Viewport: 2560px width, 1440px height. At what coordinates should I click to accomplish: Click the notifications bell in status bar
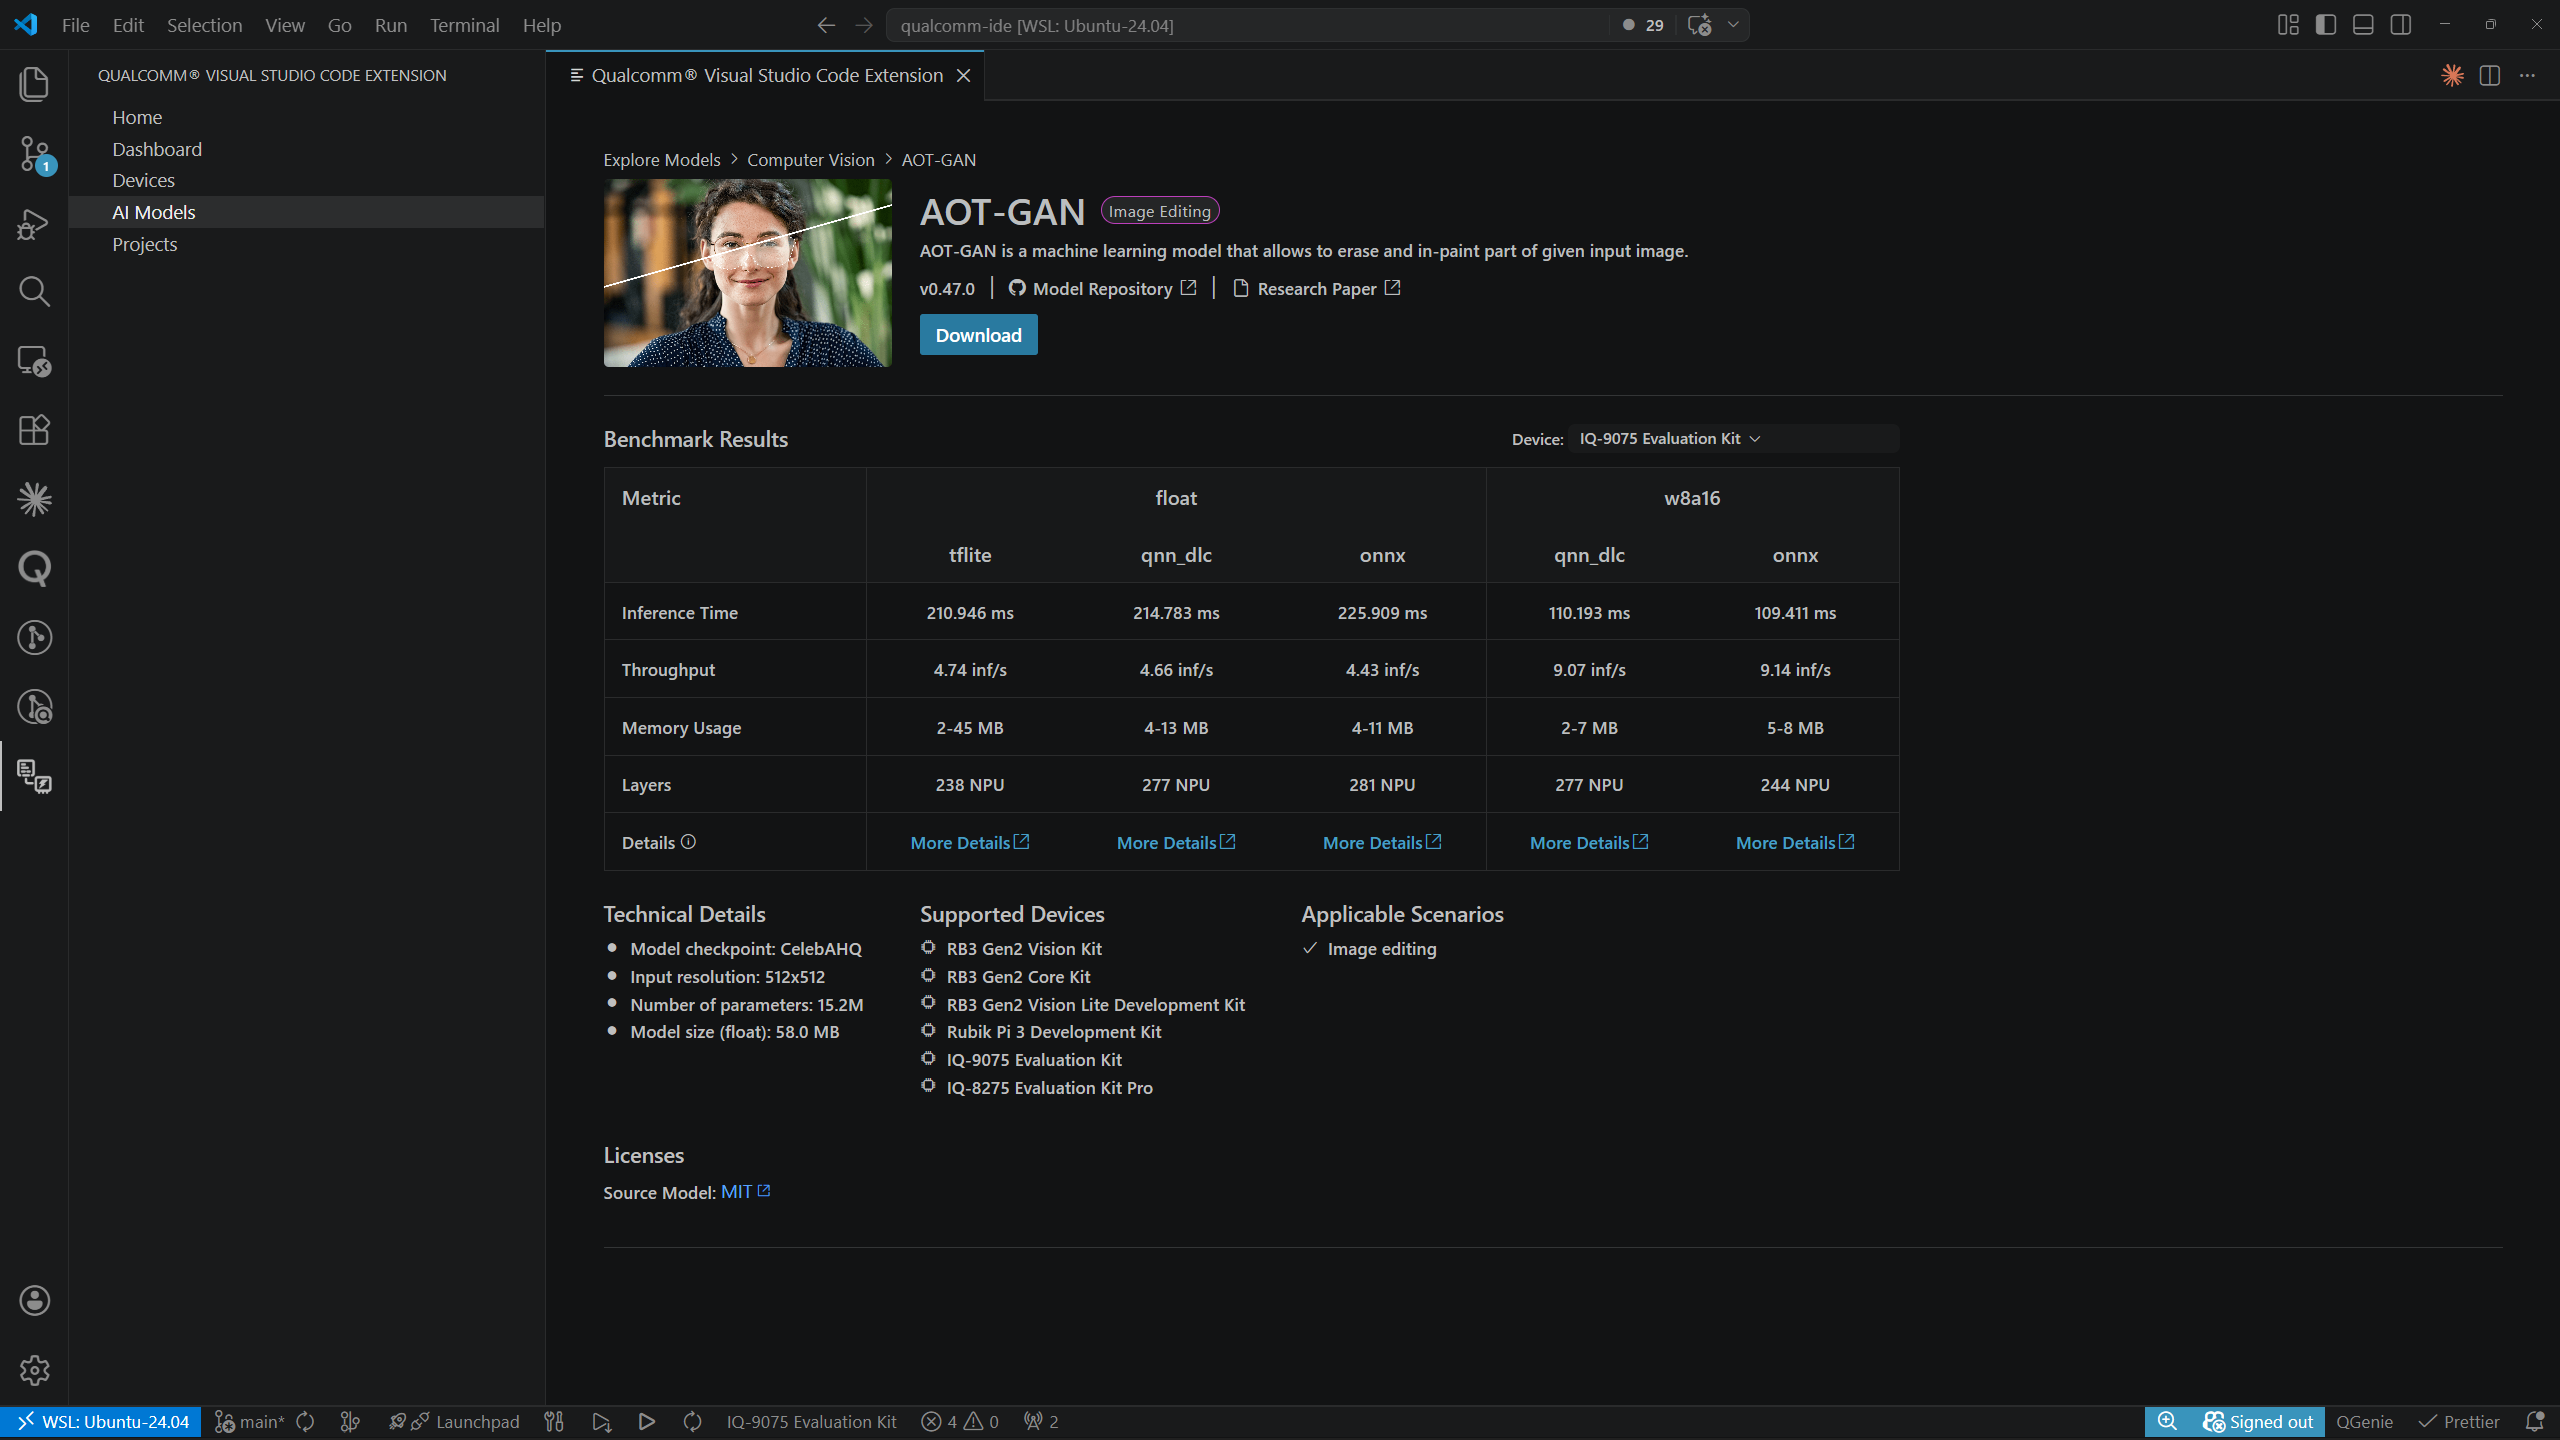(x=2535, y=1421)
